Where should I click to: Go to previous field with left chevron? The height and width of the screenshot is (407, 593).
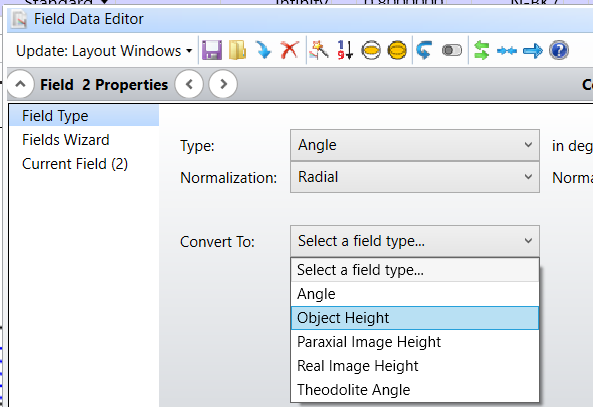(x=189, y=84)
